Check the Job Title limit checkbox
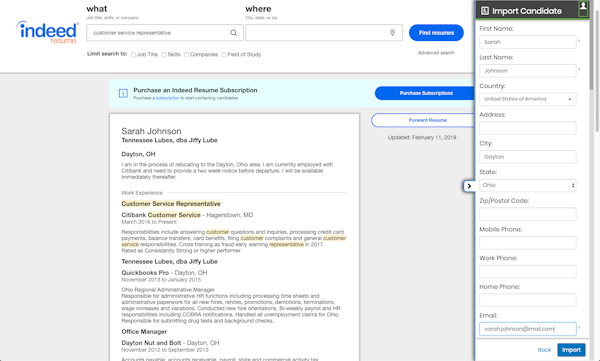The width and height of the screenshot is (600, 361). pos(133,55)
